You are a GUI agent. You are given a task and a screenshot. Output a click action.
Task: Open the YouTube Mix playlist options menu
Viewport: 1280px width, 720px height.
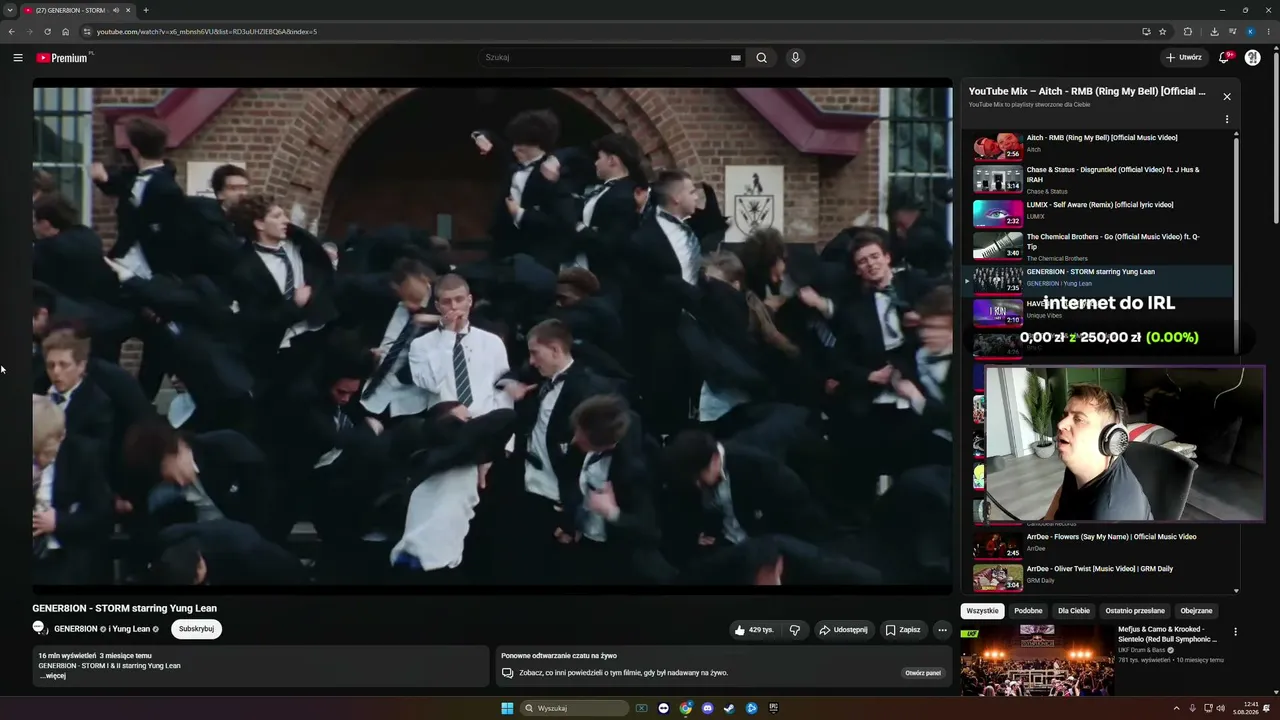1227,119
